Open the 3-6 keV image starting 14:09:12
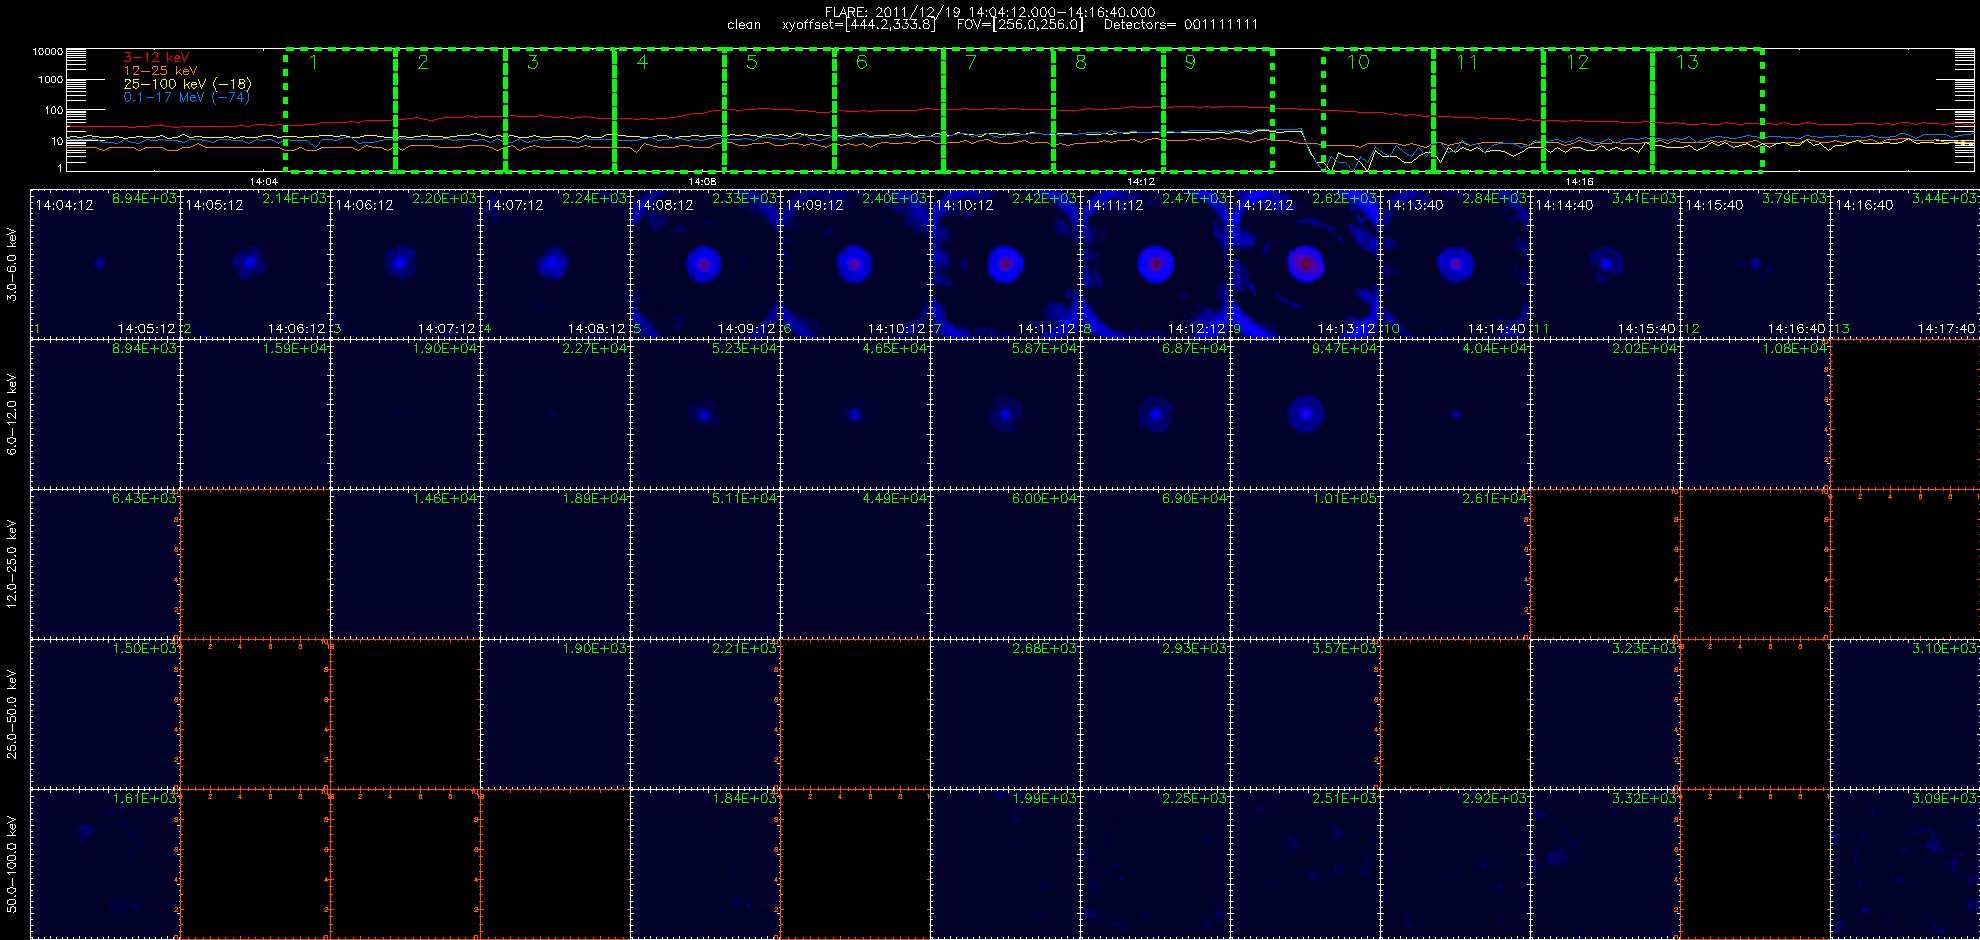This screenshot has height=940, width=1980. tap(855, 264)
